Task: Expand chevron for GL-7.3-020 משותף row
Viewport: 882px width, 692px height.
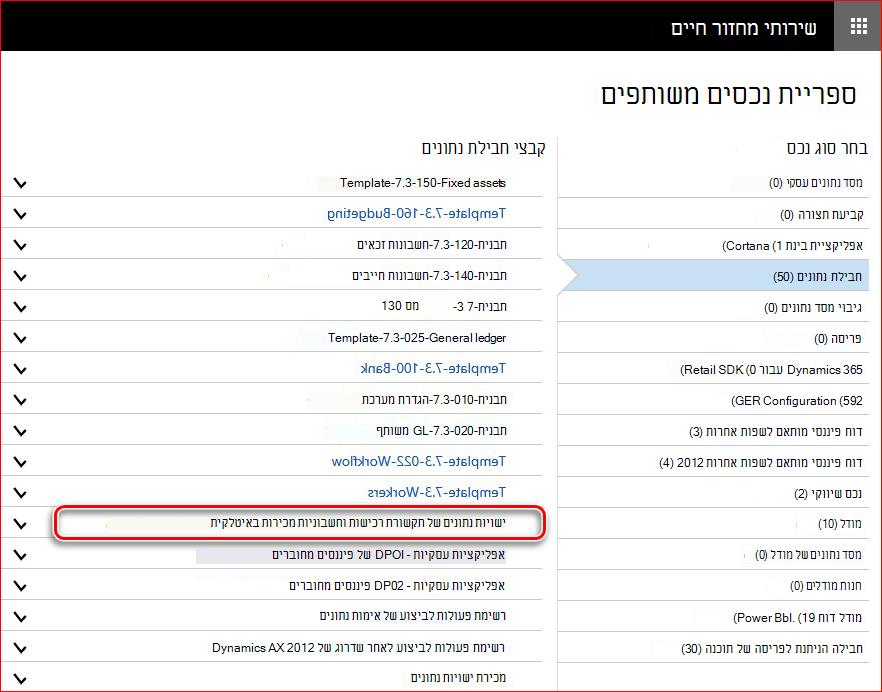Action: (x=20, y=431)
